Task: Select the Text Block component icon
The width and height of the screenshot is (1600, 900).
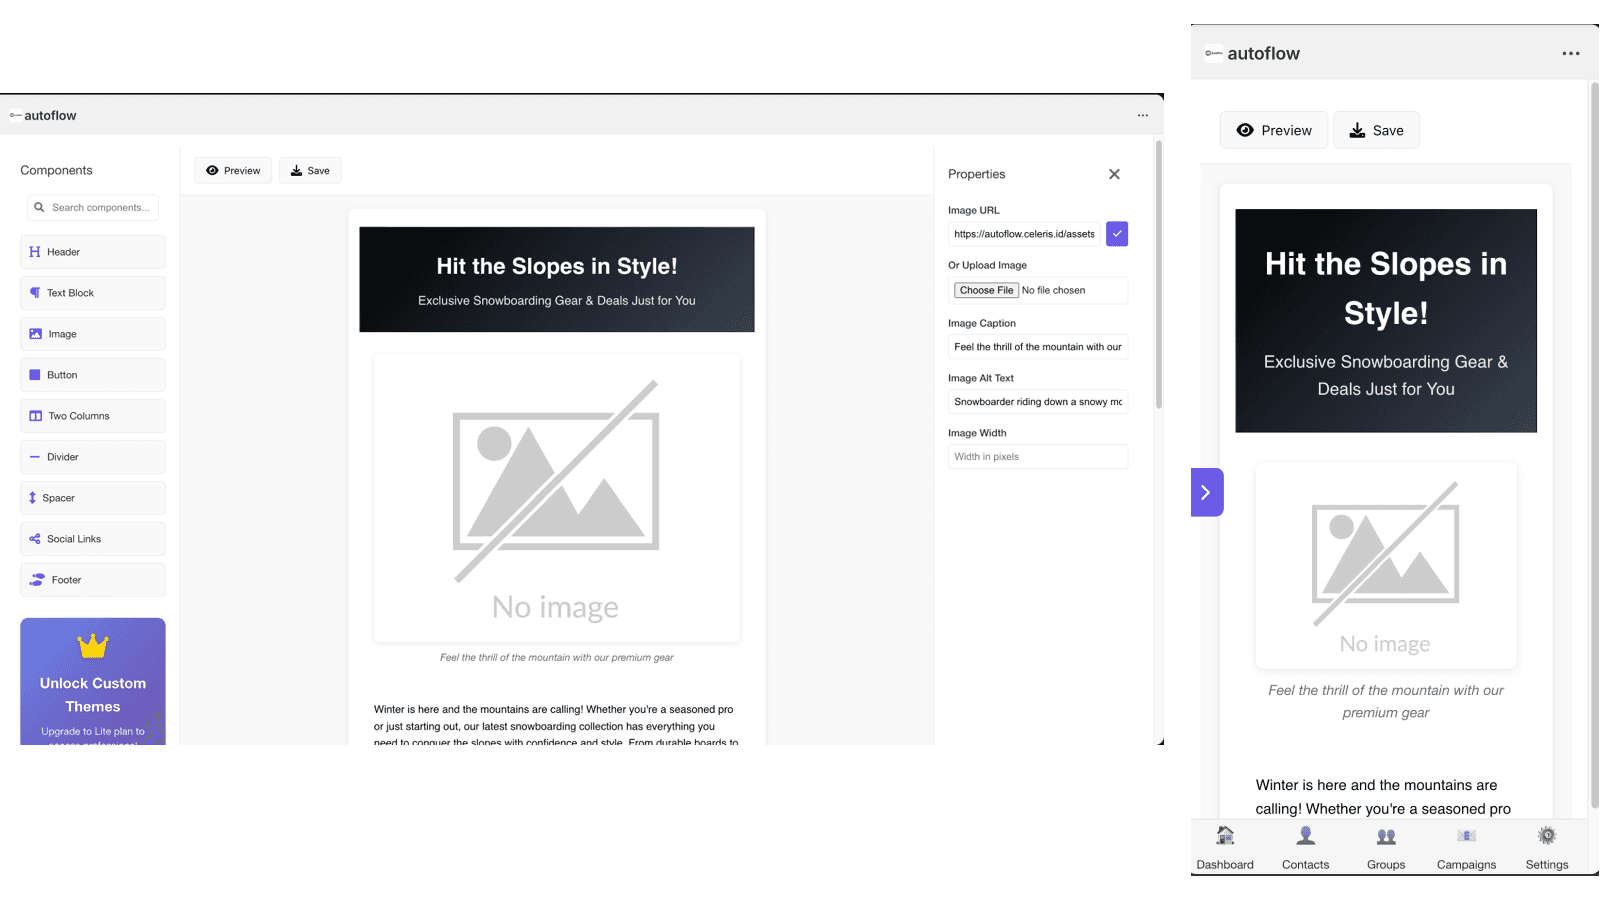Action: [35, 292]
